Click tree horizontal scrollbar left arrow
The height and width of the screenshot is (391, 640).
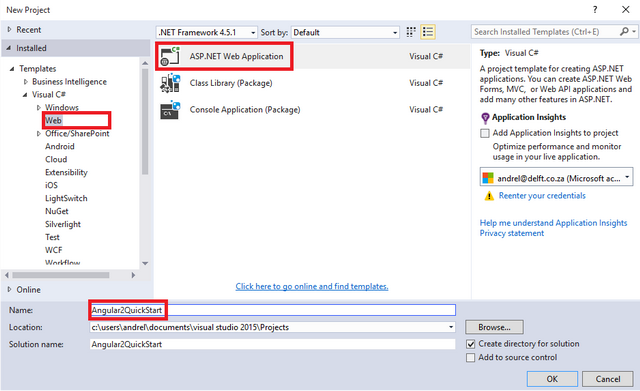[x=7, y=275]
